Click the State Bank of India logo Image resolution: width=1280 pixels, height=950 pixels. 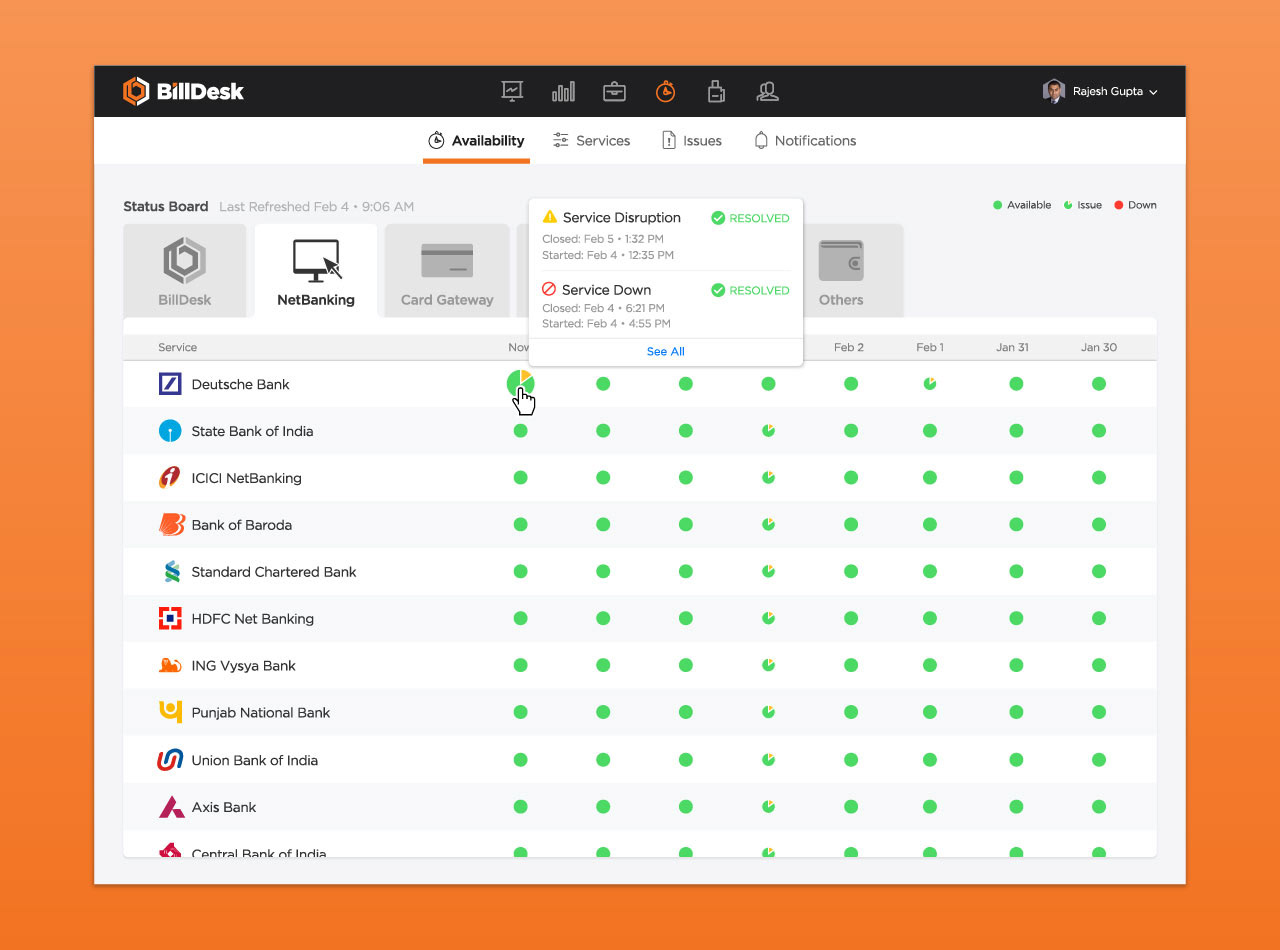[170, 431]
